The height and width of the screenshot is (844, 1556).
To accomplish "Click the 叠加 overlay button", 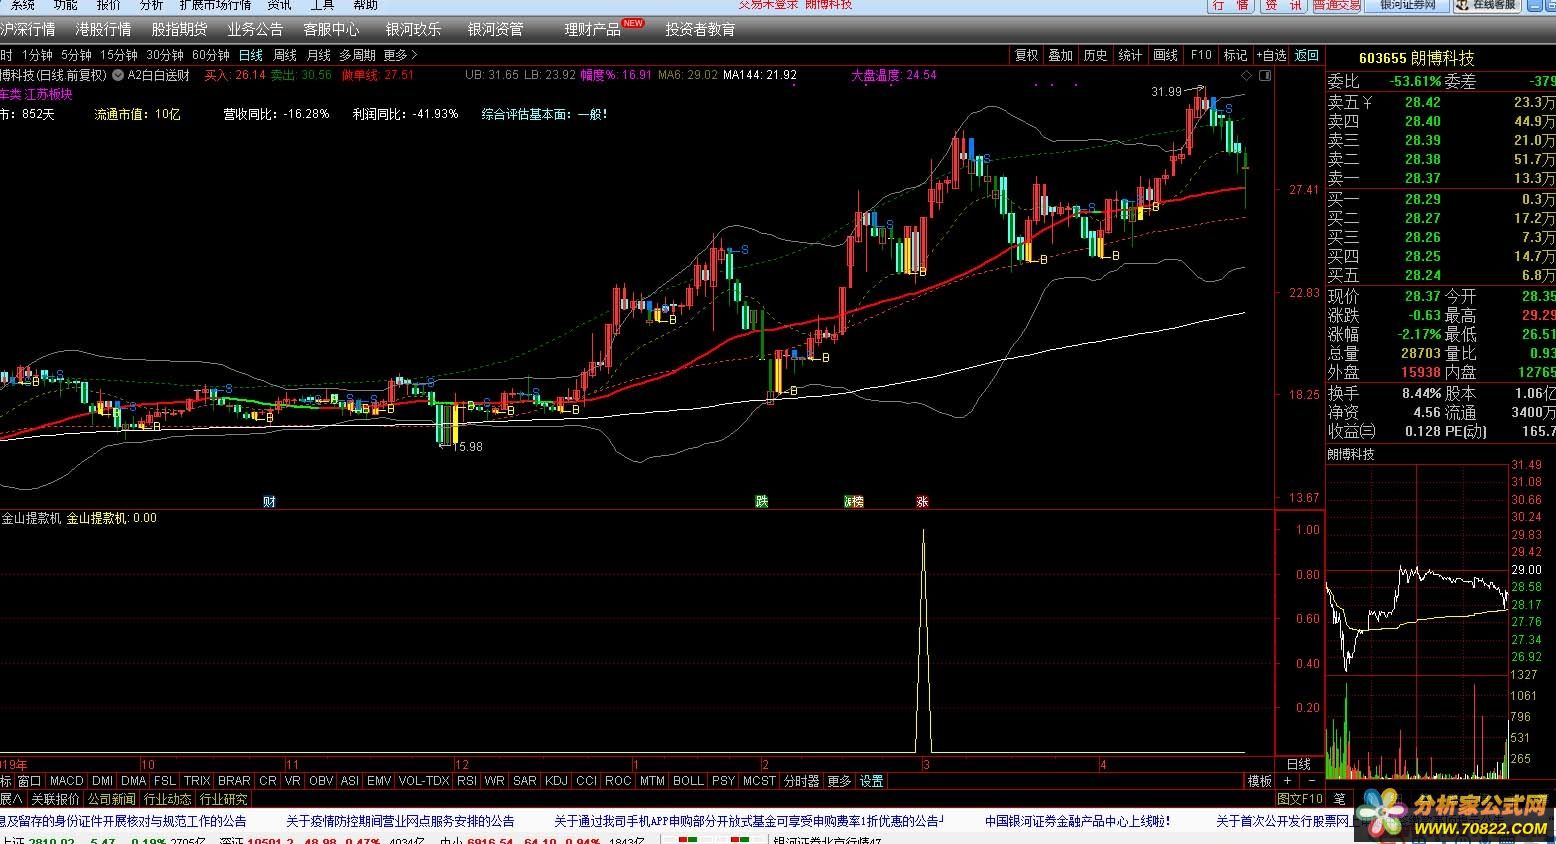I will [x=1061, y=55].
